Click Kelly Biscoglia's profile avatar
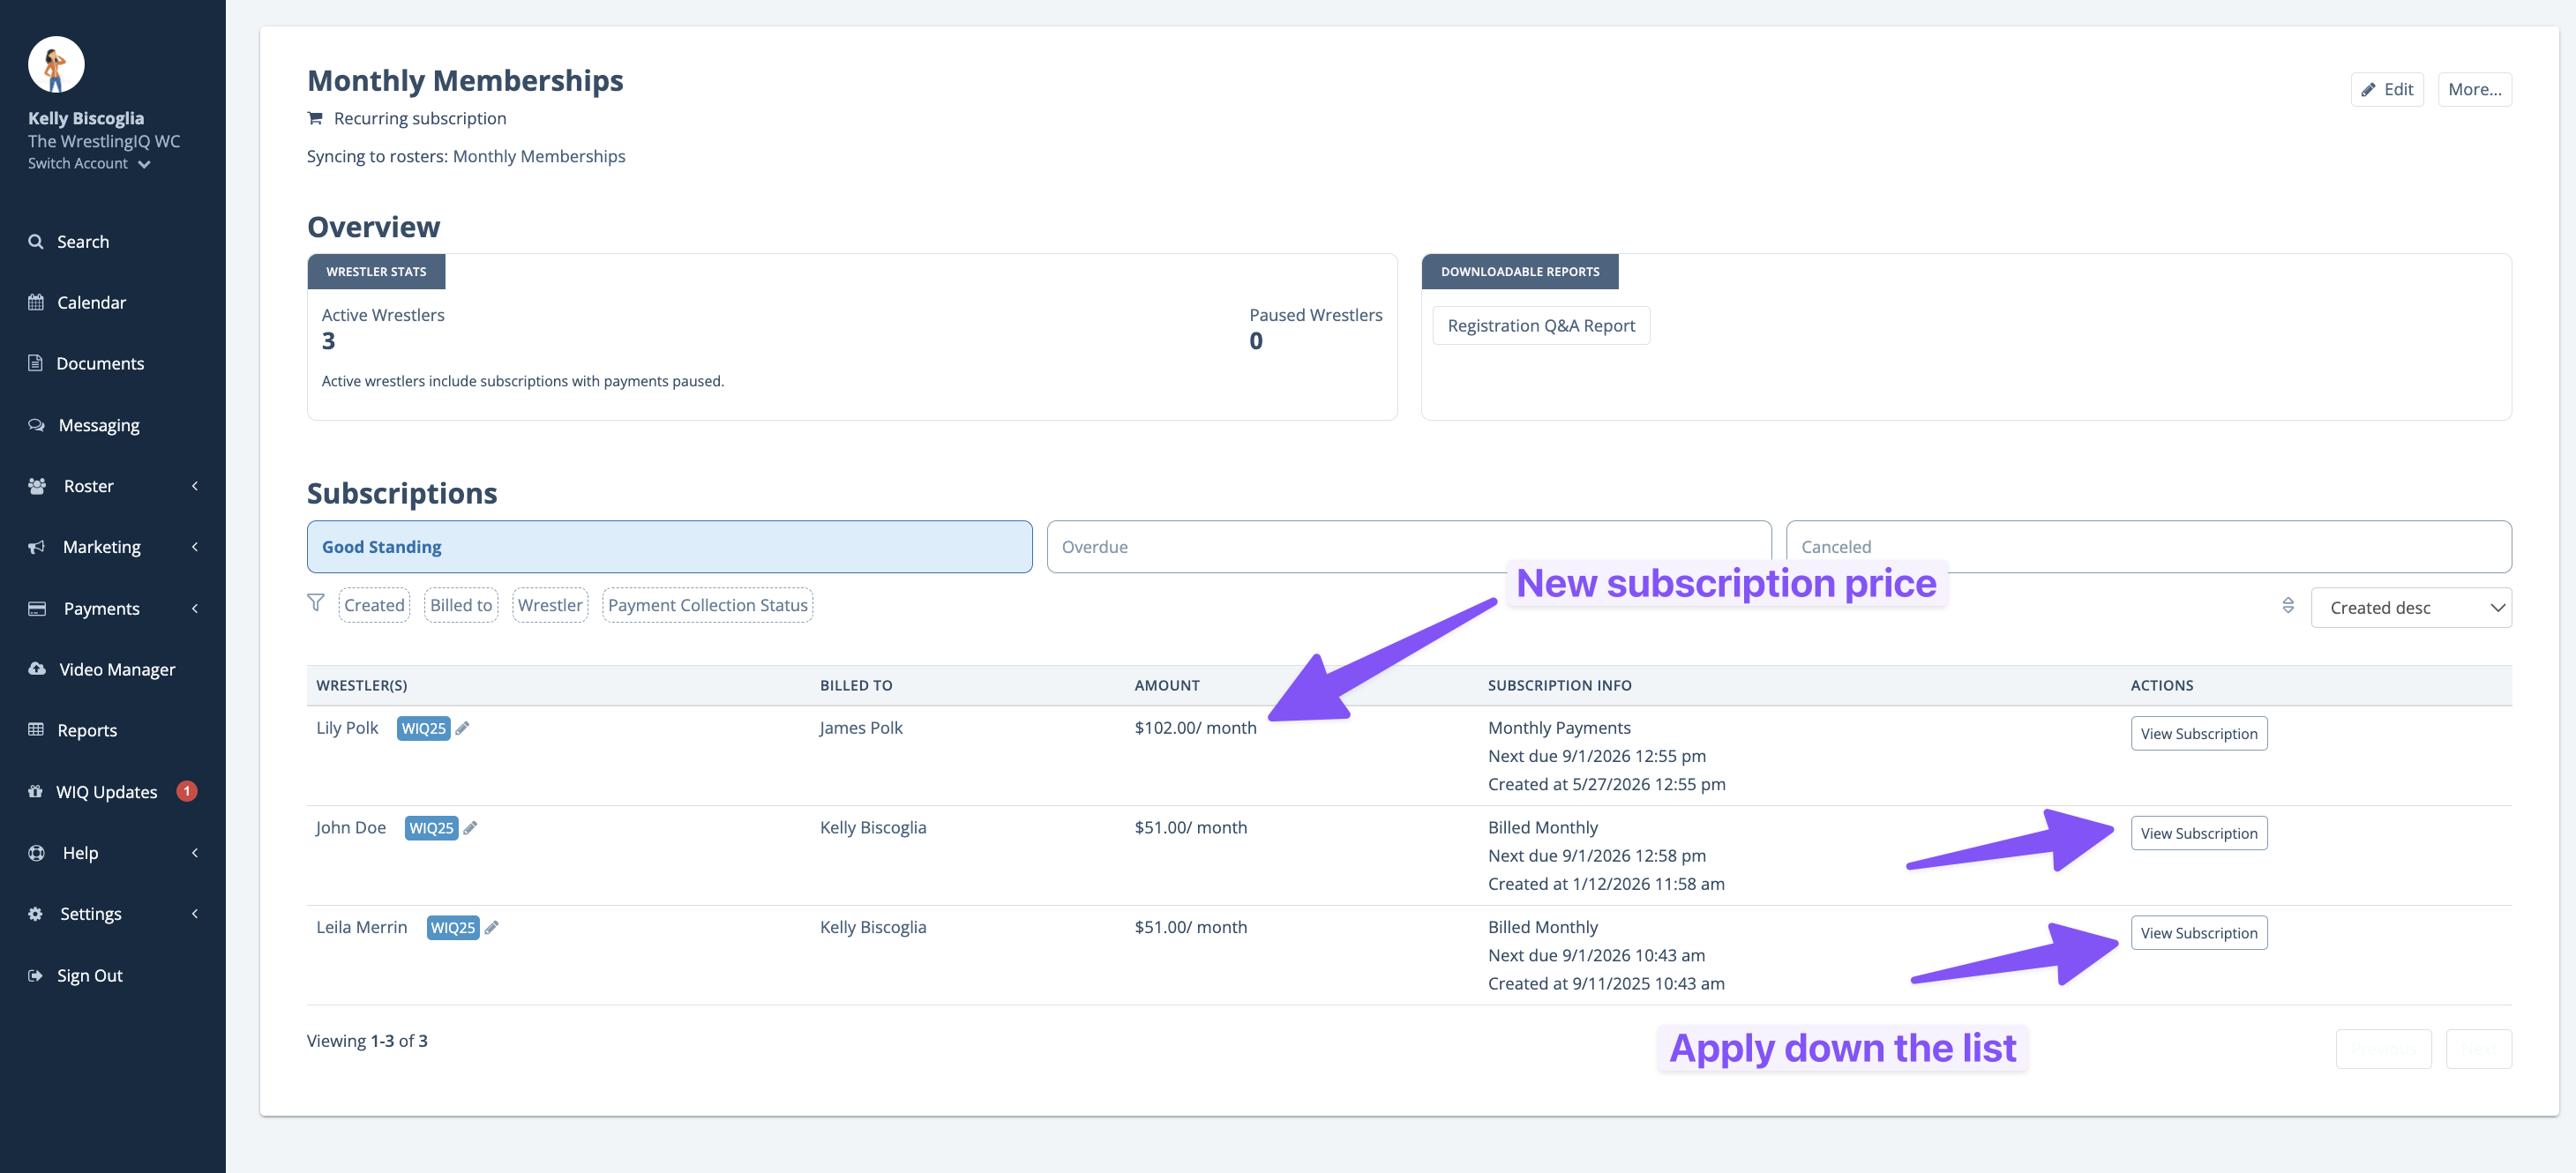Viewport: 2576px width, 1173px height. point(56,65)
